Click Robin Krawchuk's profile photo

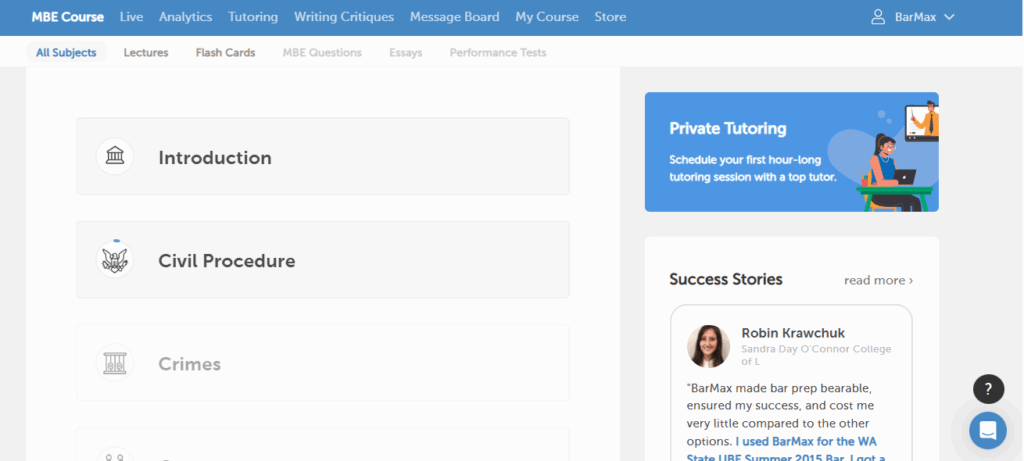pos(708,346)
